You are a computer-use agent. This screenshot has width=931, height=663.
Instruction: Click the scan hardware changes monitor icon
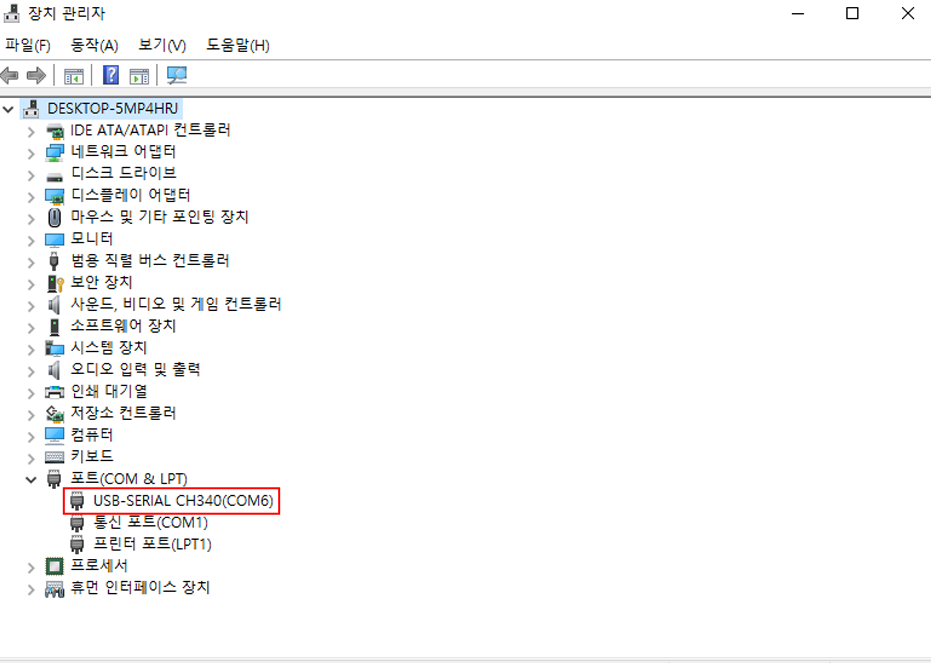[177, 75]
